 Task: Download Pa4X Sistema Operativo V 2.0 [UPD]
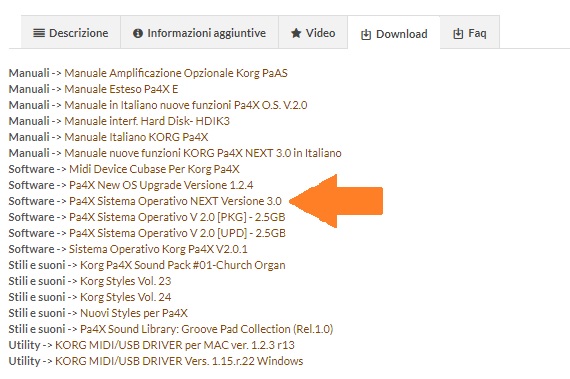click(x=177, y=233)
